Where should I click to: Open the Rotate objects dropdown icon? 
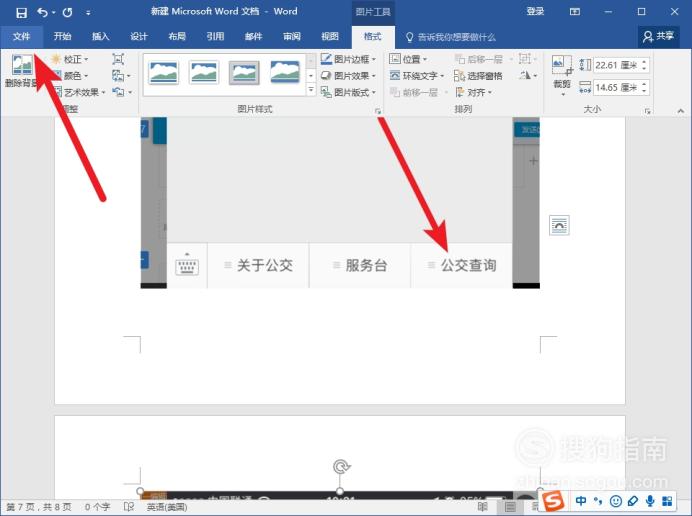coord(528,75)
